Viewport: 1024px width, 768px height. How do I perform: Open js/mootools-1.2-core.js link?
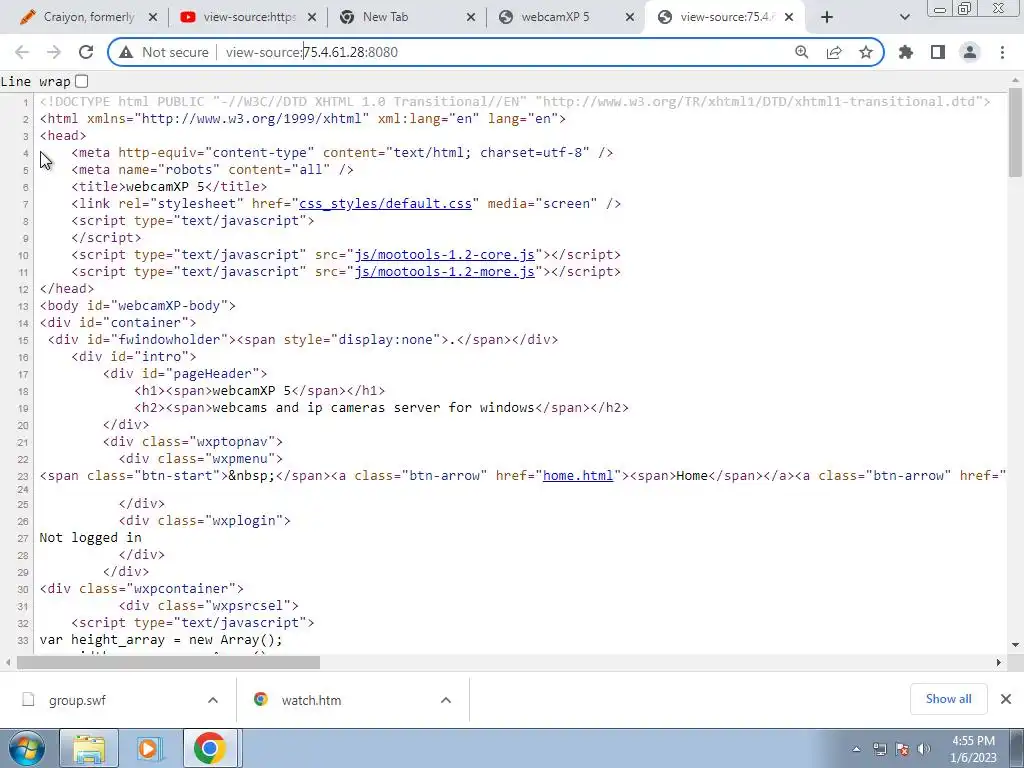tap(444, 255)
